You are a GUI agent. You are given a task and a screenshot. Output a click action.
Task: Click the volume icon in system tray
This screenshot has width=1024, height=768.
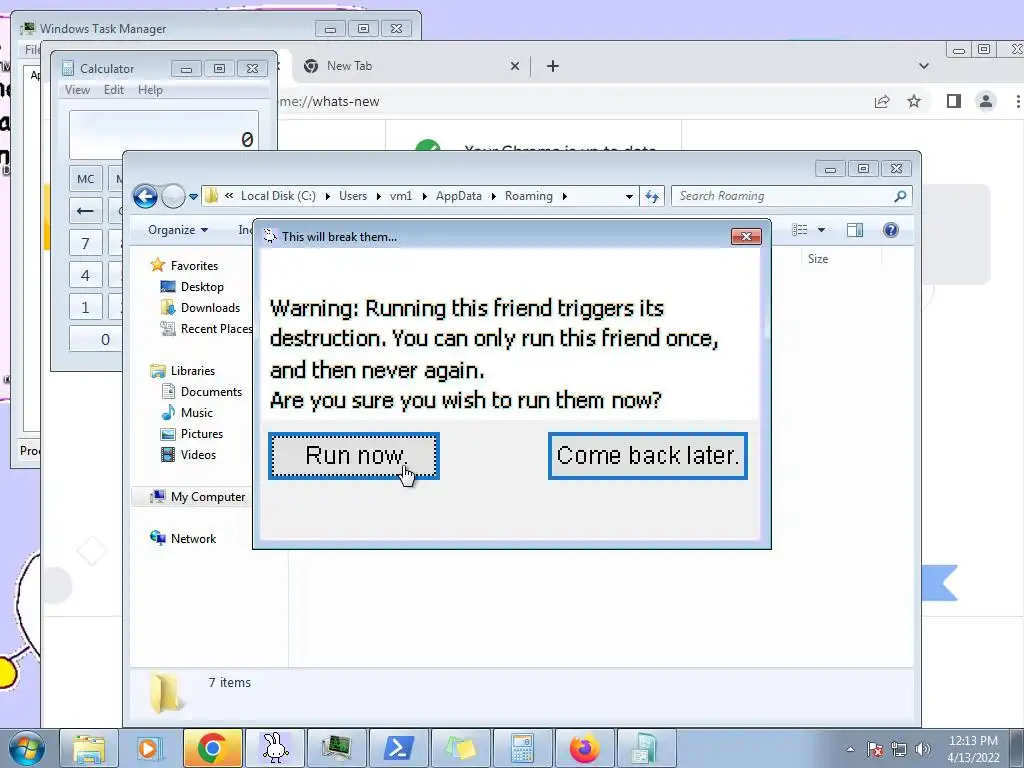click(922, 750)
